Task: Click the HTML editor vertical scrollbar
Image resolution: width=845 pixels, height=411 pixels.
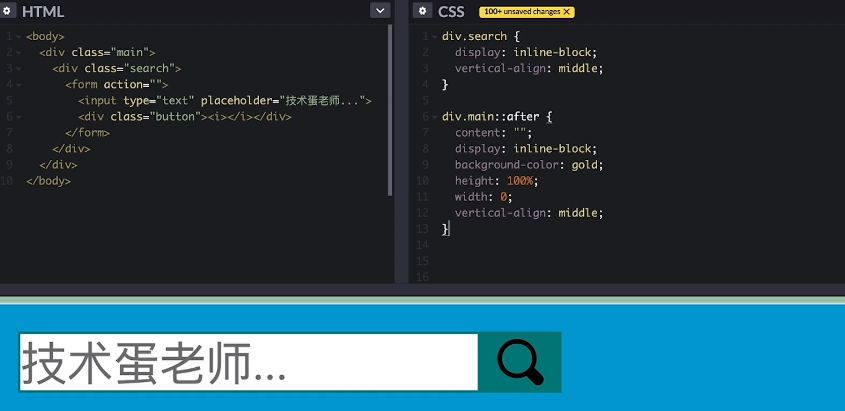Action: [x=390, y=110]
